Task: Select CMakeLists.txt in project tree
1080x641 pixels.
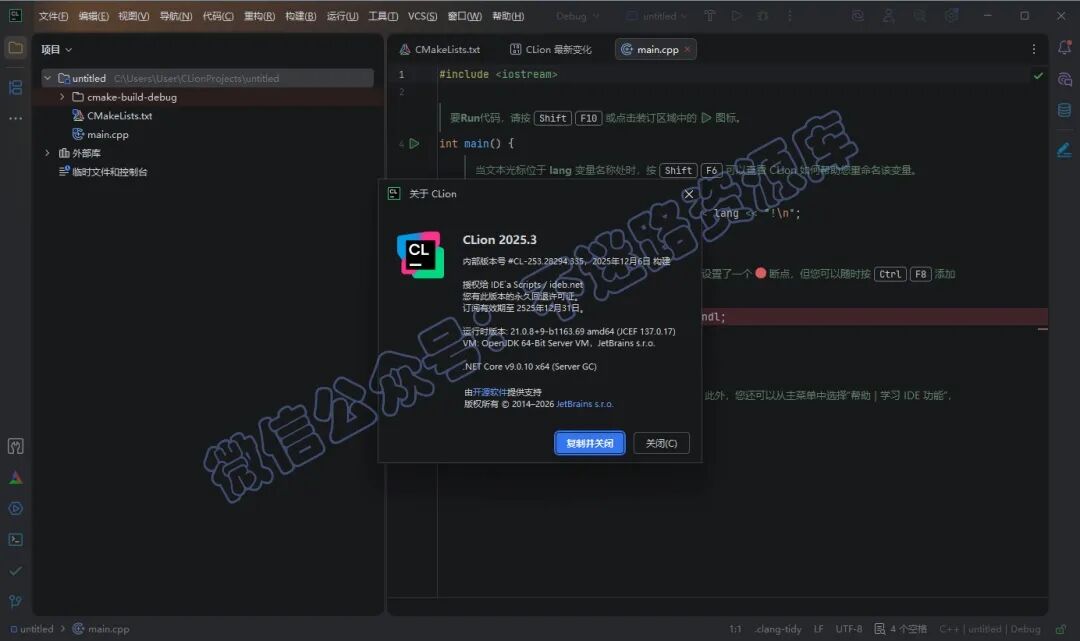Action: pyautogui.click(x=119, y=116)
